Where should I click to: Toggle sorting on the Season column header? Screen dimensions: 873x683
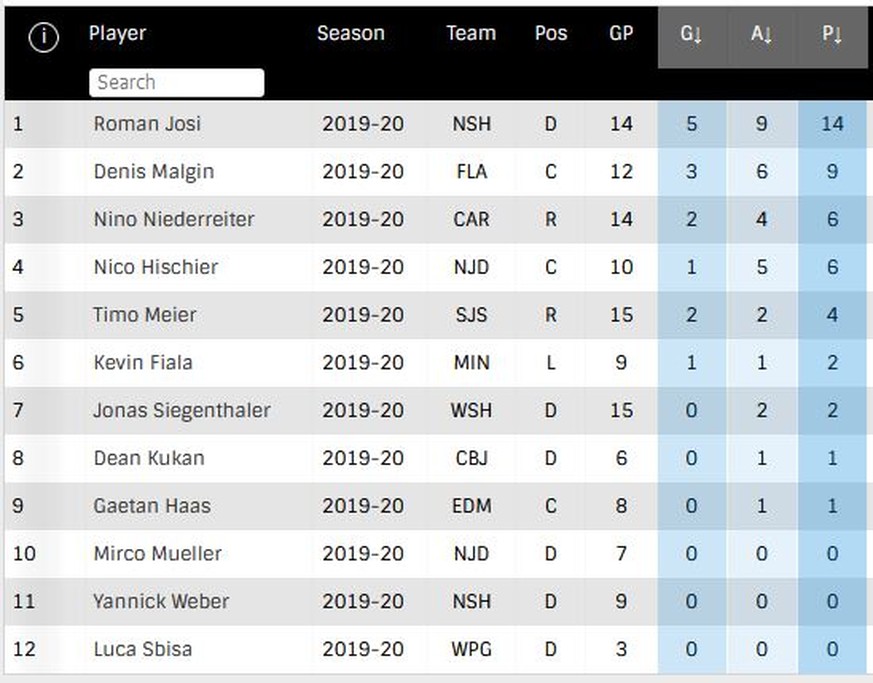pos(351,33)
